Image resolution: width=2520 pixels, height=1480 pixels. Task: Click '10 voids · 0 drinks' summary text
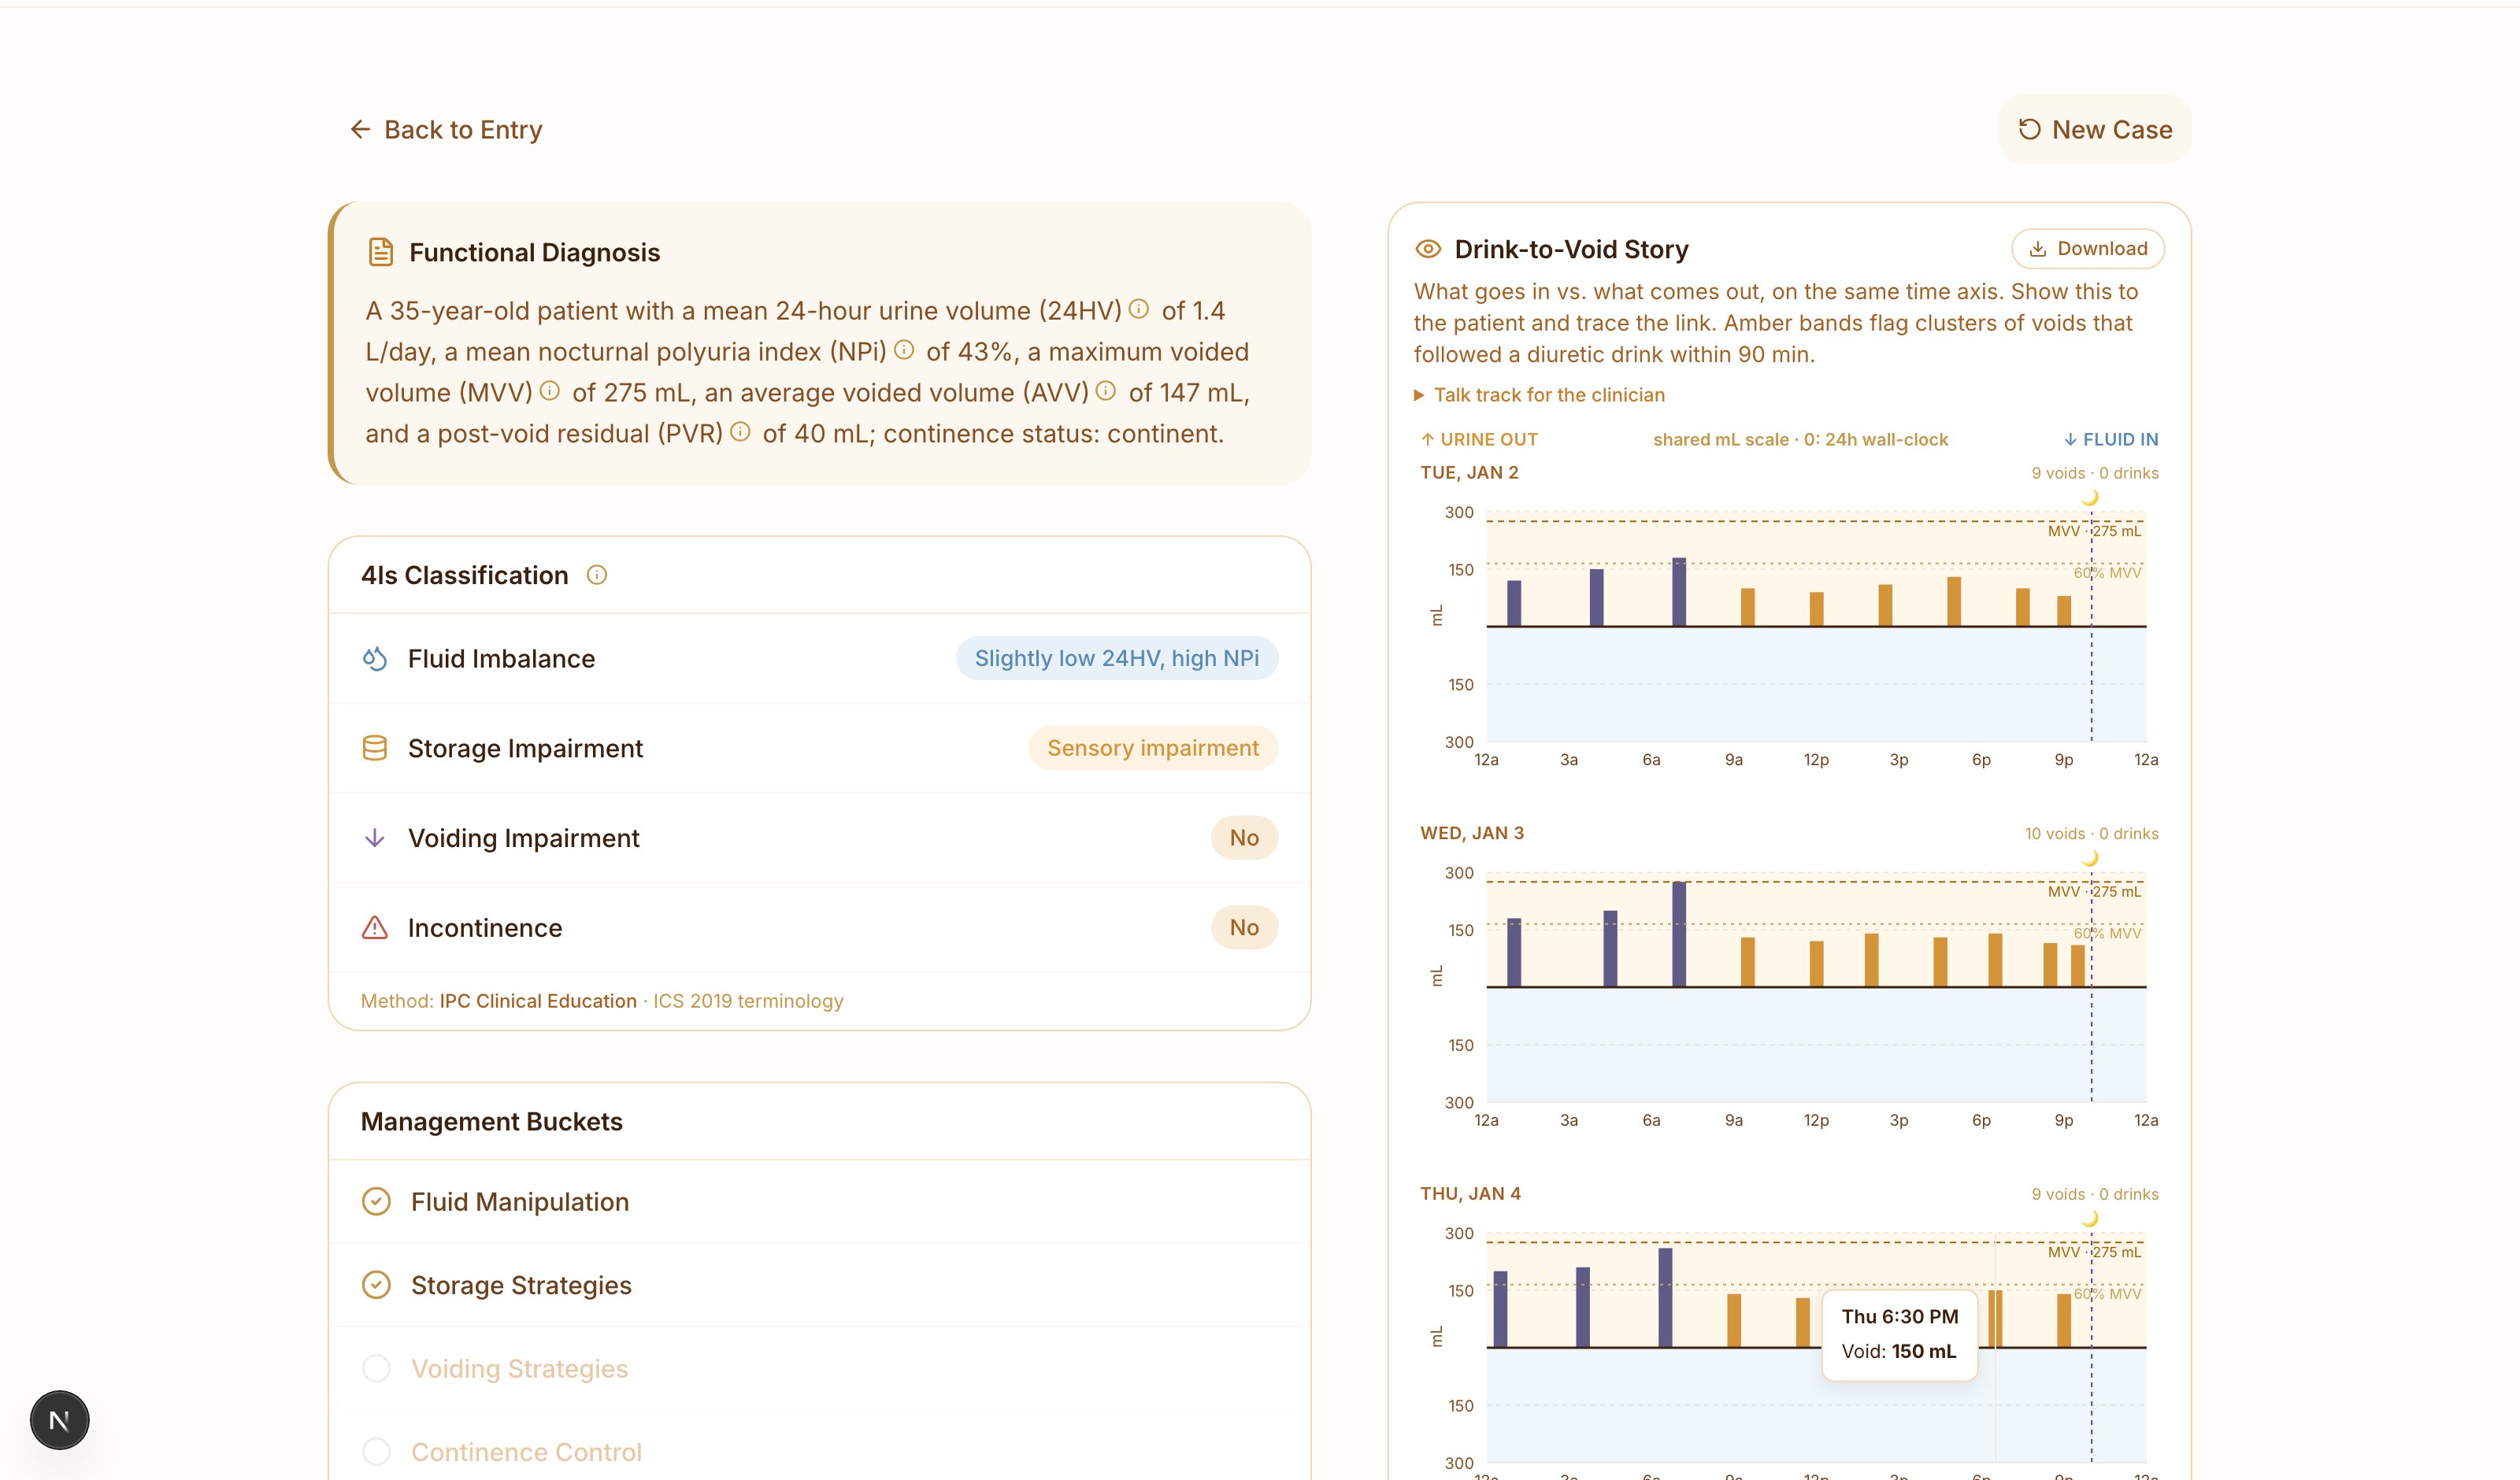2092,834
